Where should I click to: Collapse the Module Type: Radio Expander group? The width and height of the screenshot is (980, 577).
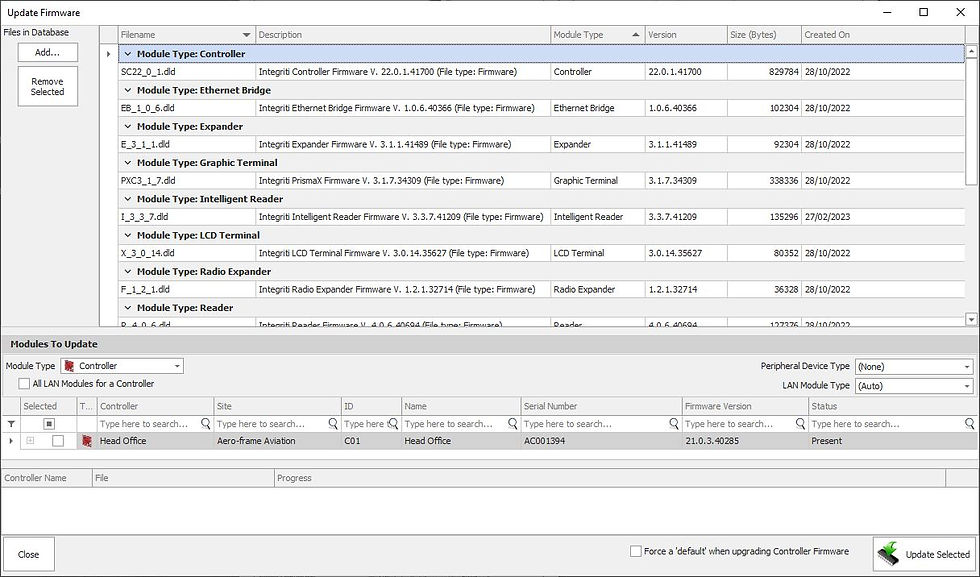[128, 272]
